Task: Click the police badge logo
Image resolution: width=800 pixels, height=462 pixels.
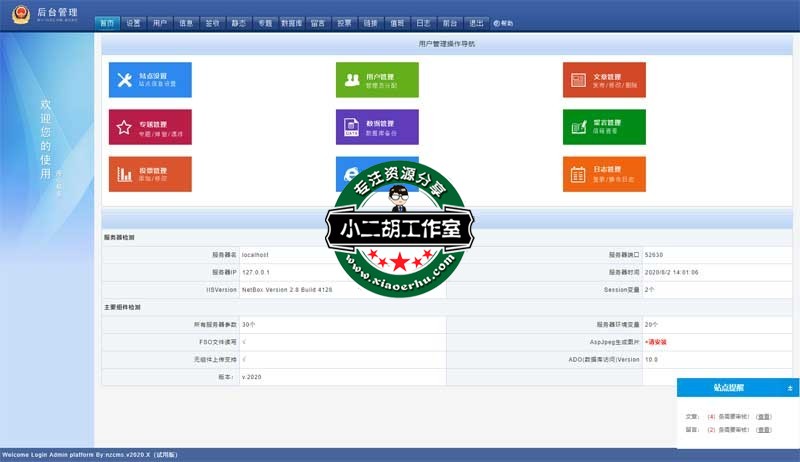Action: [20, 15]
